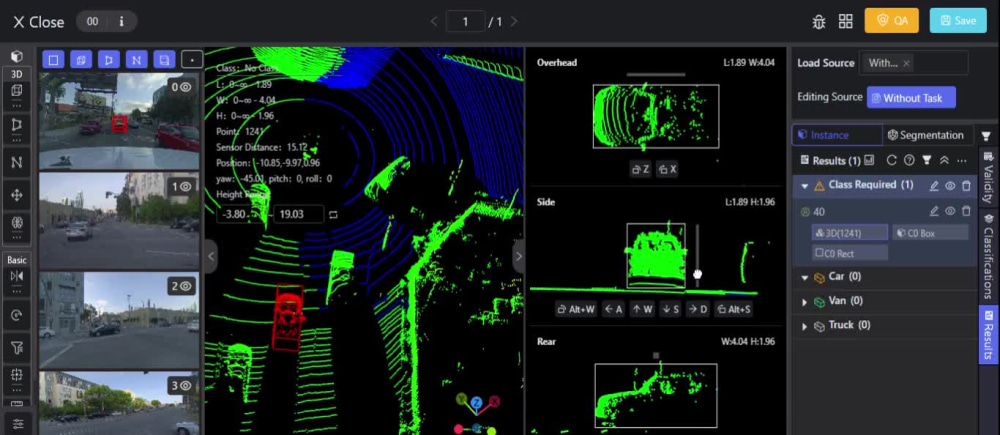Click the statistics chart icon beside Results (1)
This screenshot has width=1000, height=435.
tap(870, 160)
